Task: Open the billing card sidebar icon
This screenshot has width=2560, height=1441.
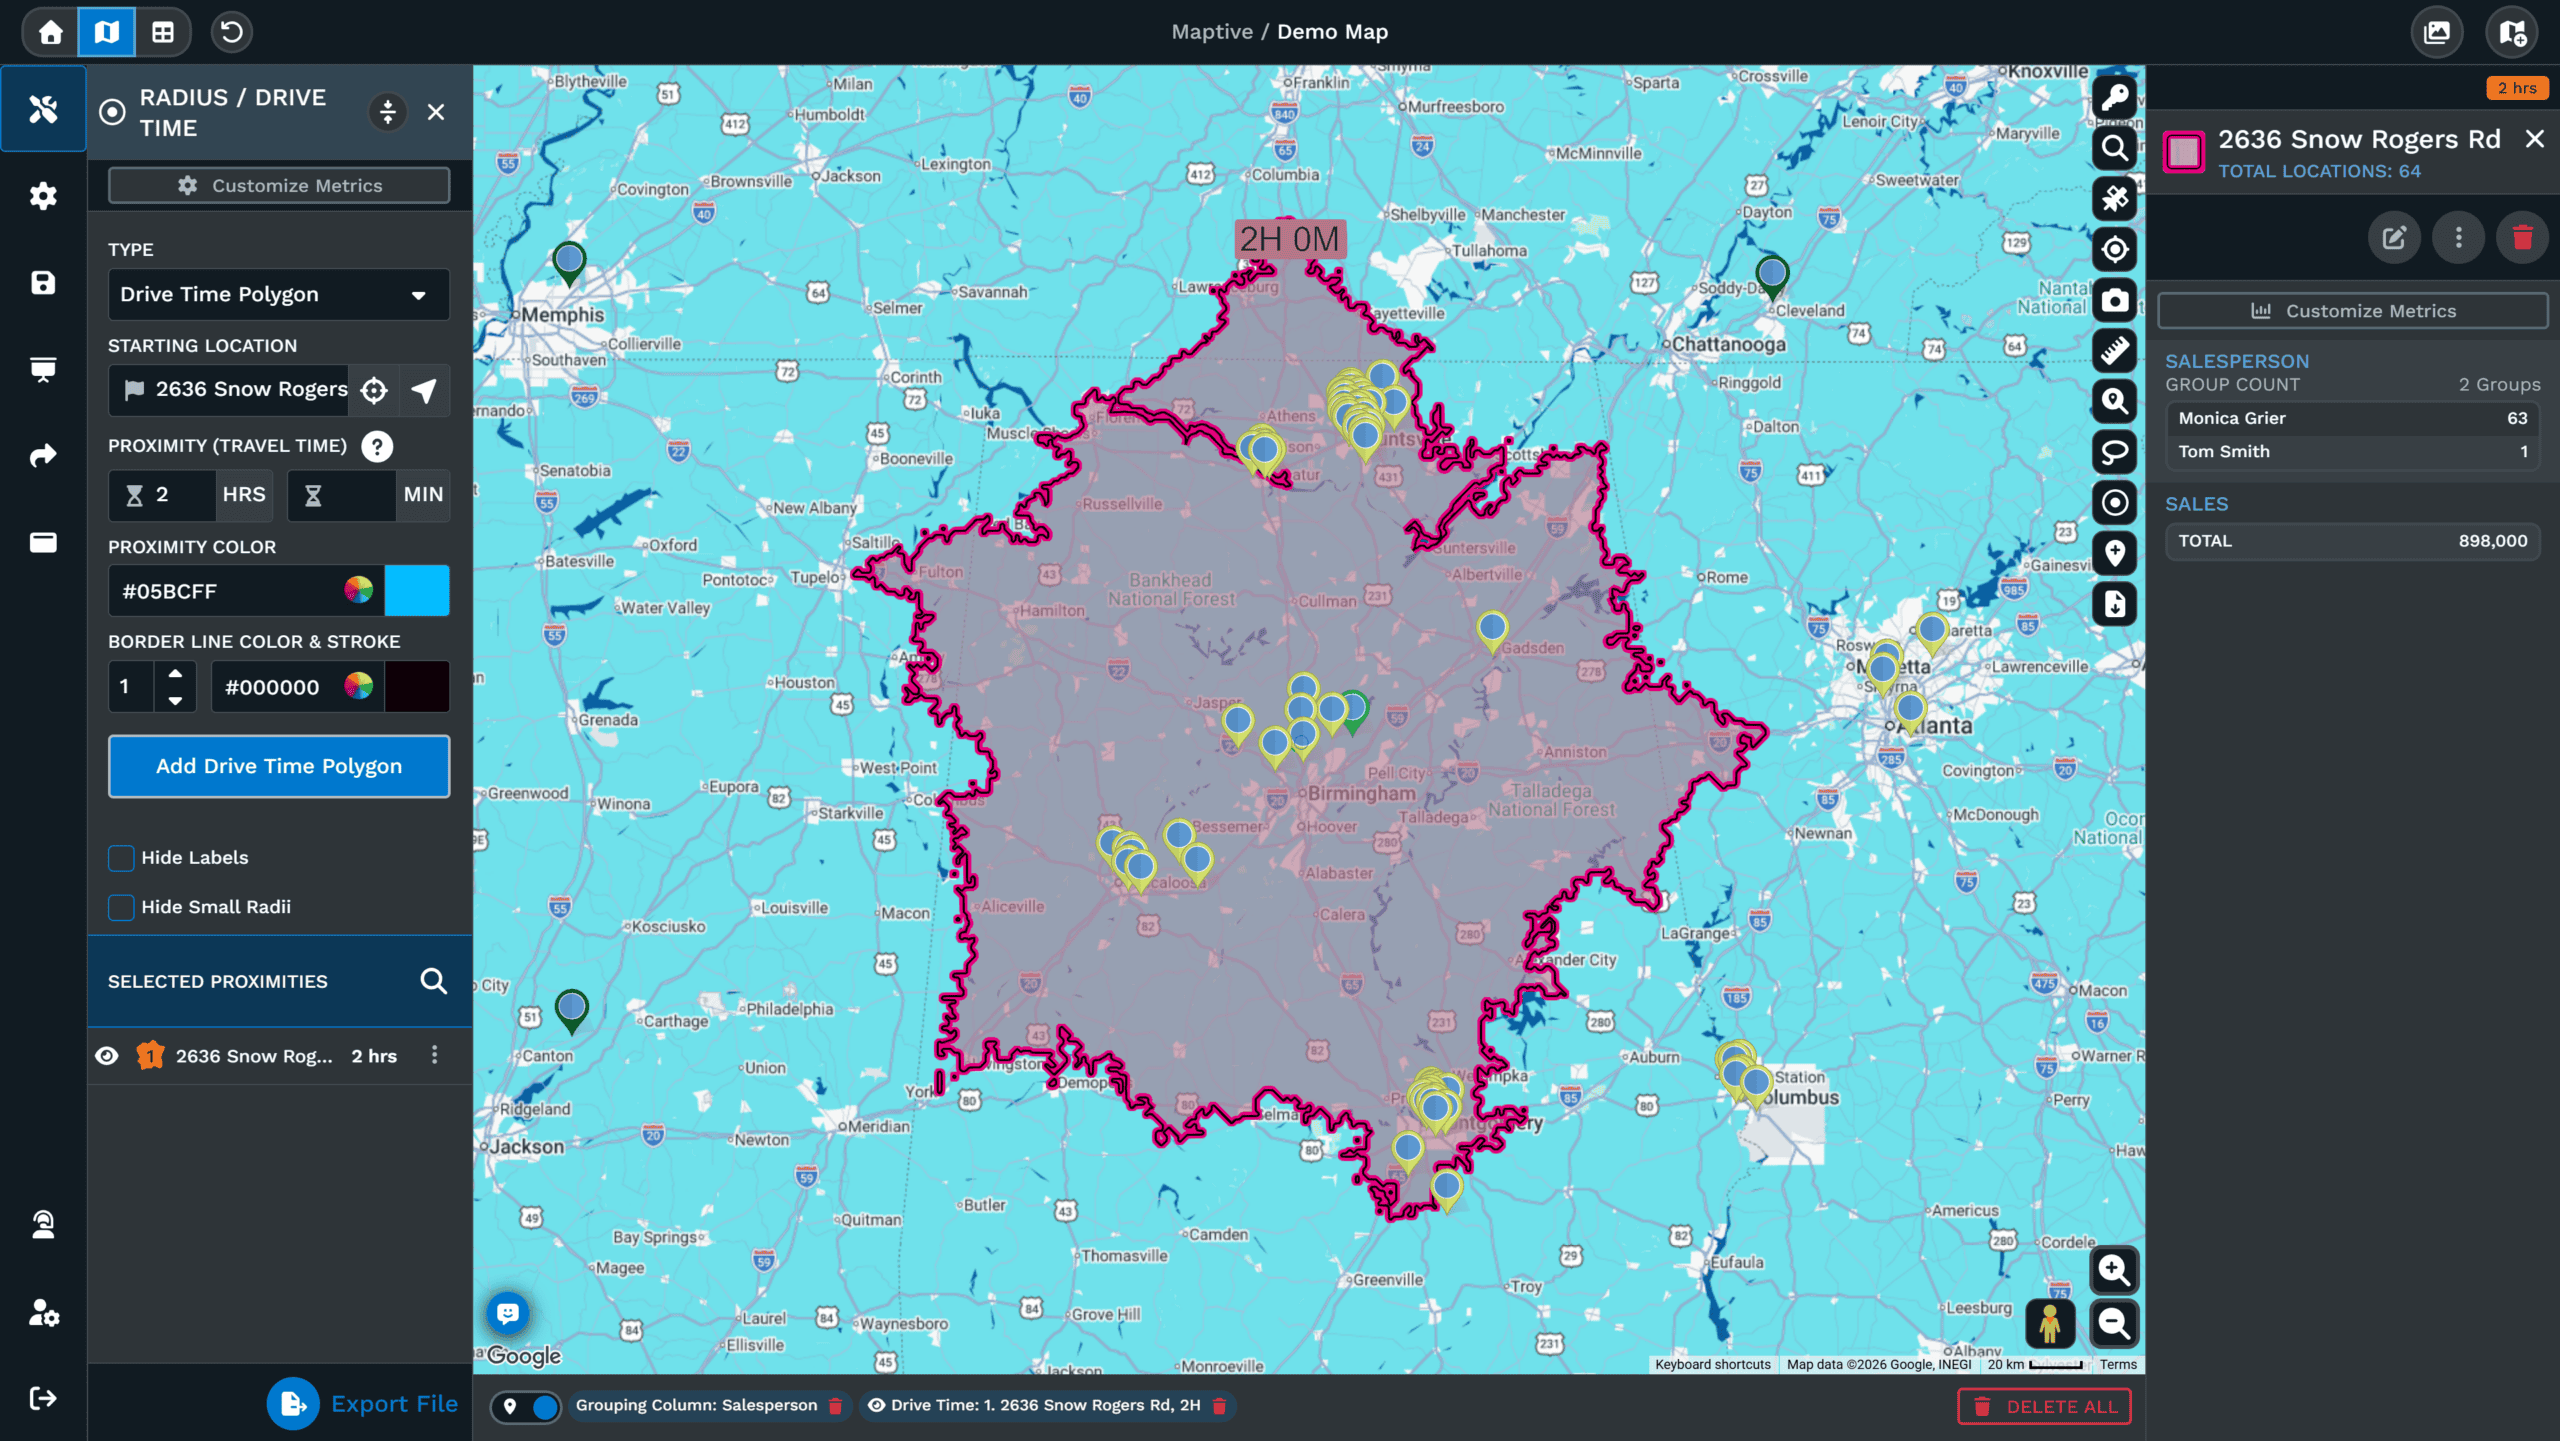Action: click(x=43, y=543)
